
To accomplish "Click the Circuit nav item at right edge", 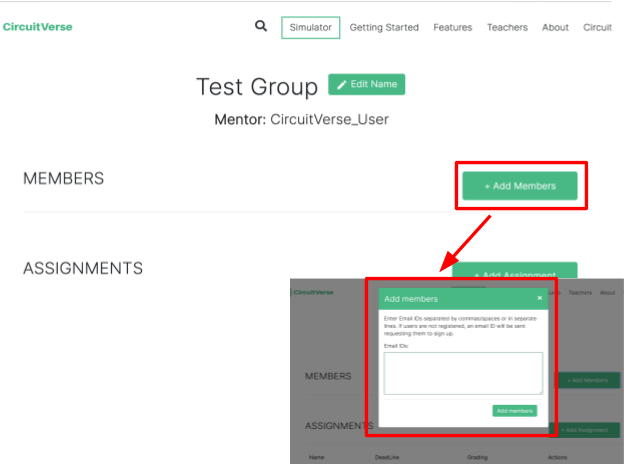I will [x=597, y=28].
